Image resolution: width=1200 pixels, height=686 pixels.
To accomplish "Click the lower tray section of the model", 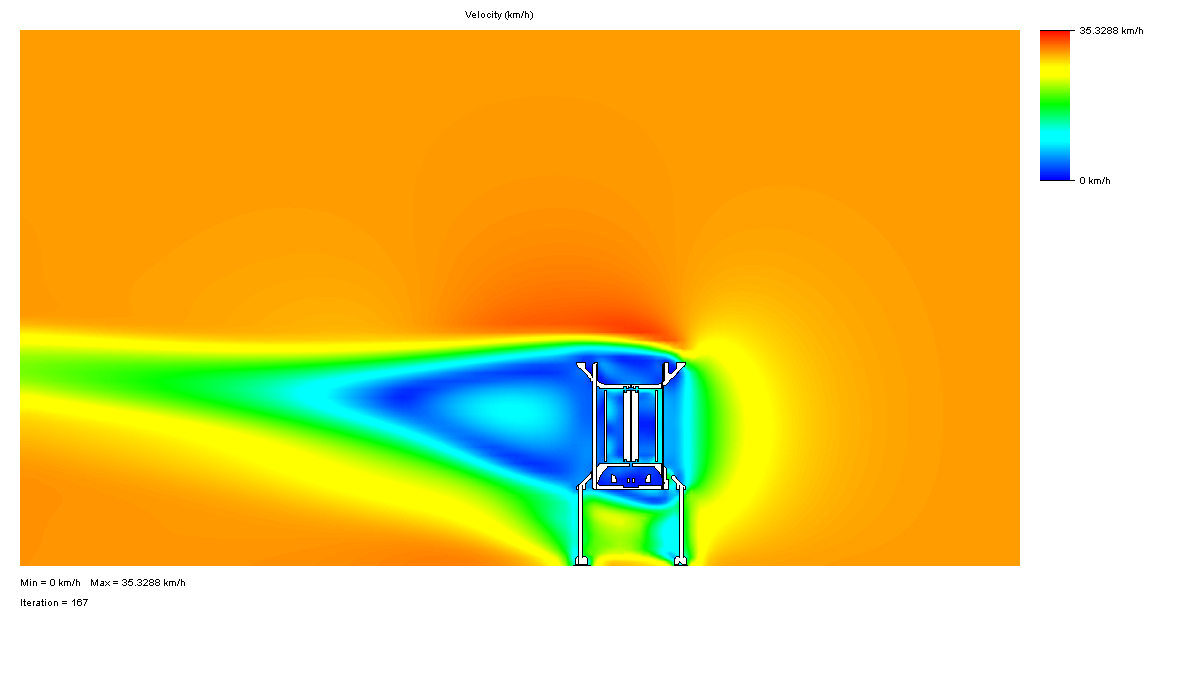I will click(630, 478).
